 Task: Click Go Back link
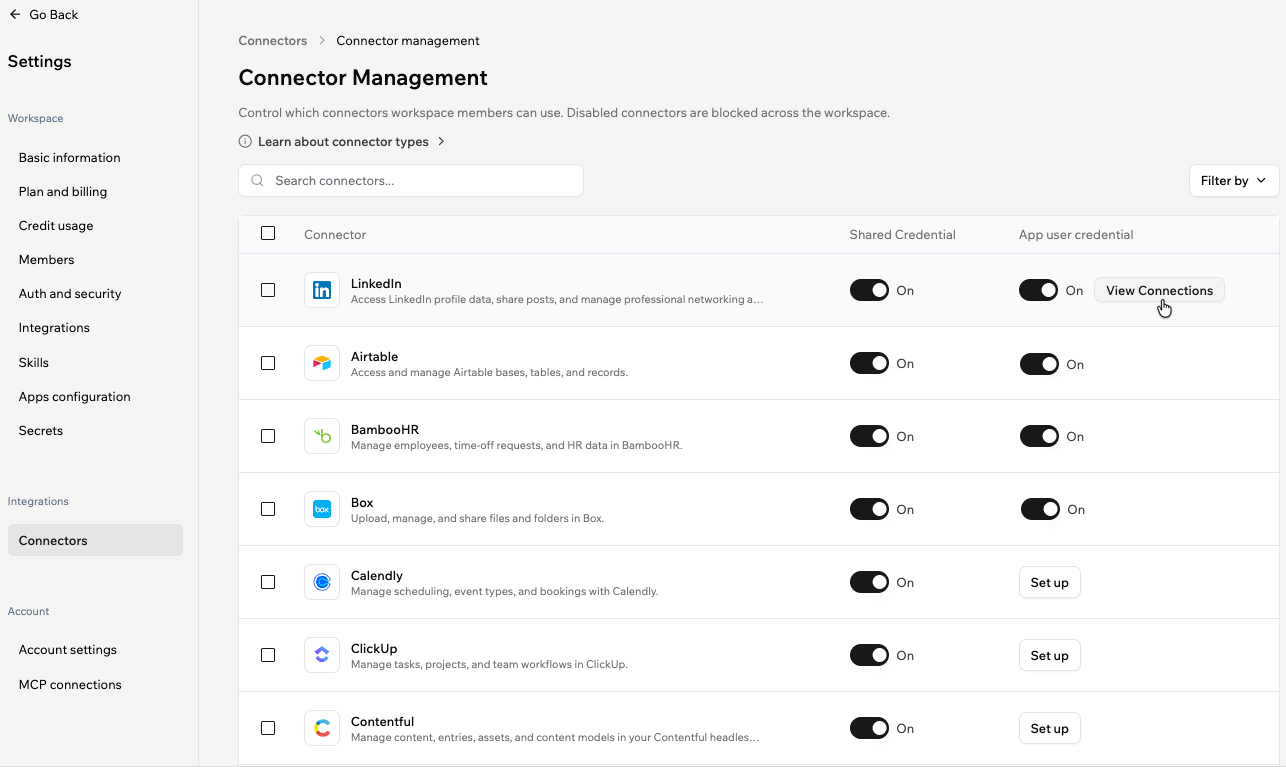[43, 14]
